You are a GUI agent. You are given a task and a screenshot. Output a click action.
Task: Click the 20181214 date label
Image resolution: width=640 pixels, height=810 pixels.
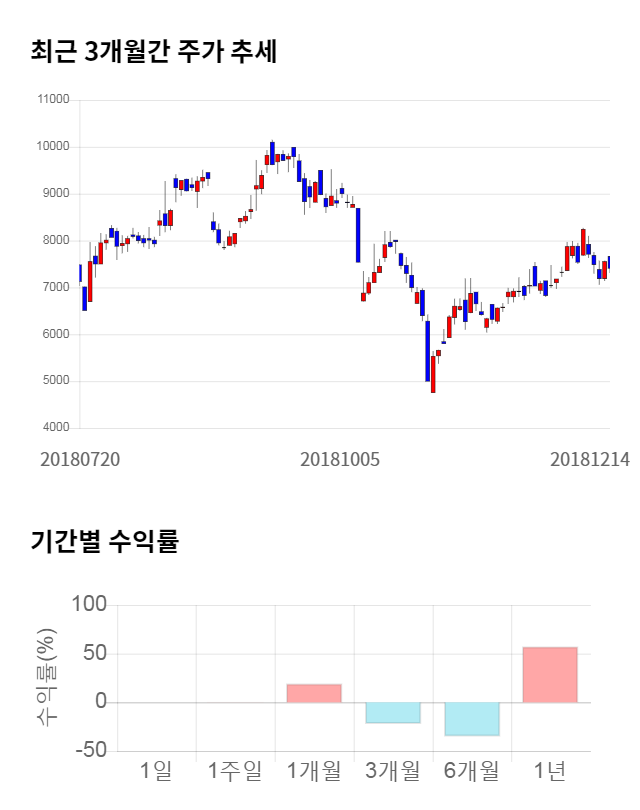click(x=590, y=459)
